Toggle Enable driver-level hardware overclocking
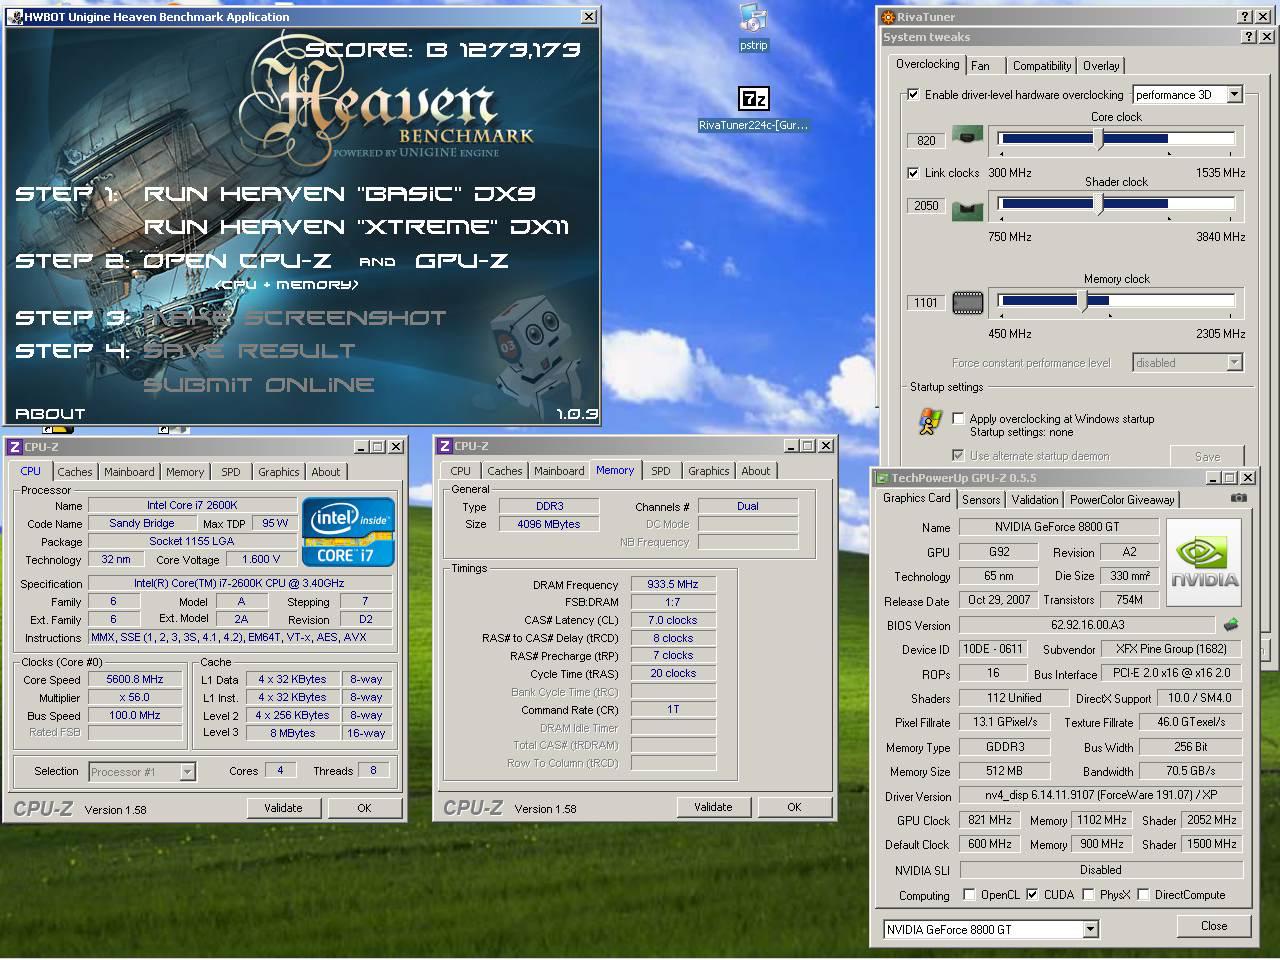Screen dimensions: 1280x960 pos(913,95)
